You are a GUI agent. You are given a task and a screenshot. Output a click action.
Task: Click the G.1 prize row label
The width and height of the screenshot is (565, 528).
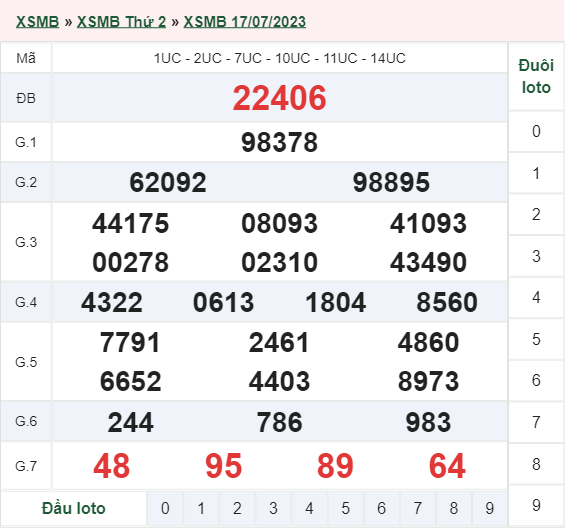pos(26,142)
